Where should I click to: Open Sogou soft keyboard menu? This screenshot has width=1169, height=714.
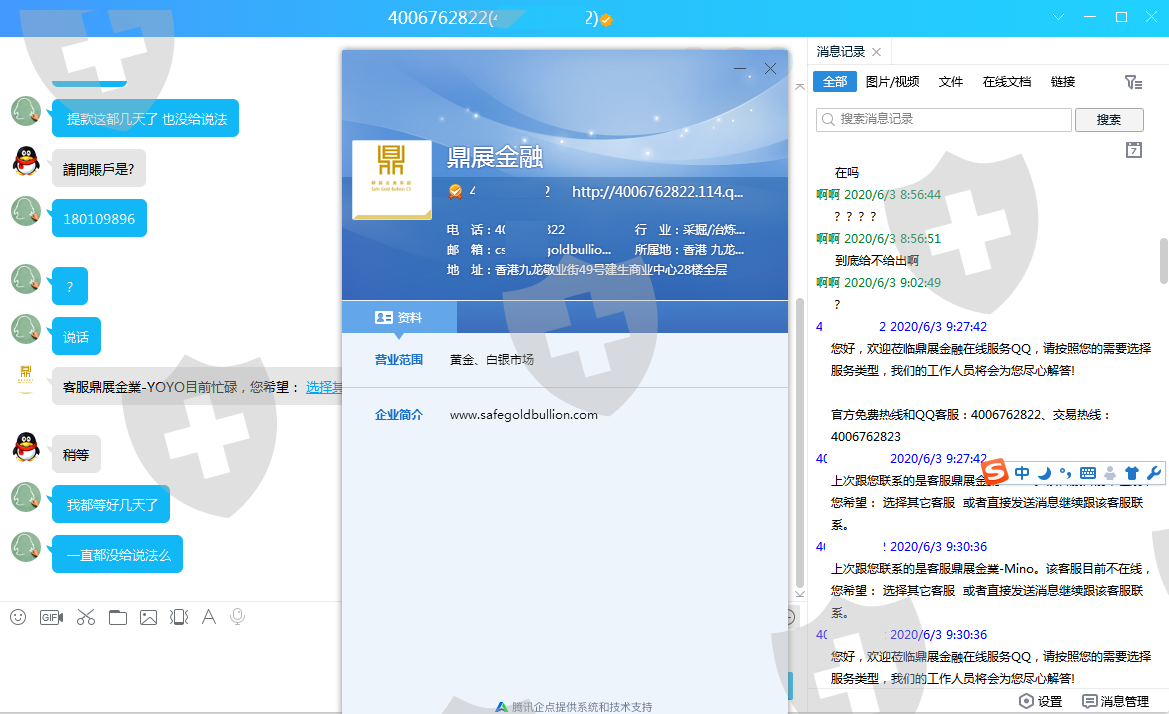(1087, 472)
